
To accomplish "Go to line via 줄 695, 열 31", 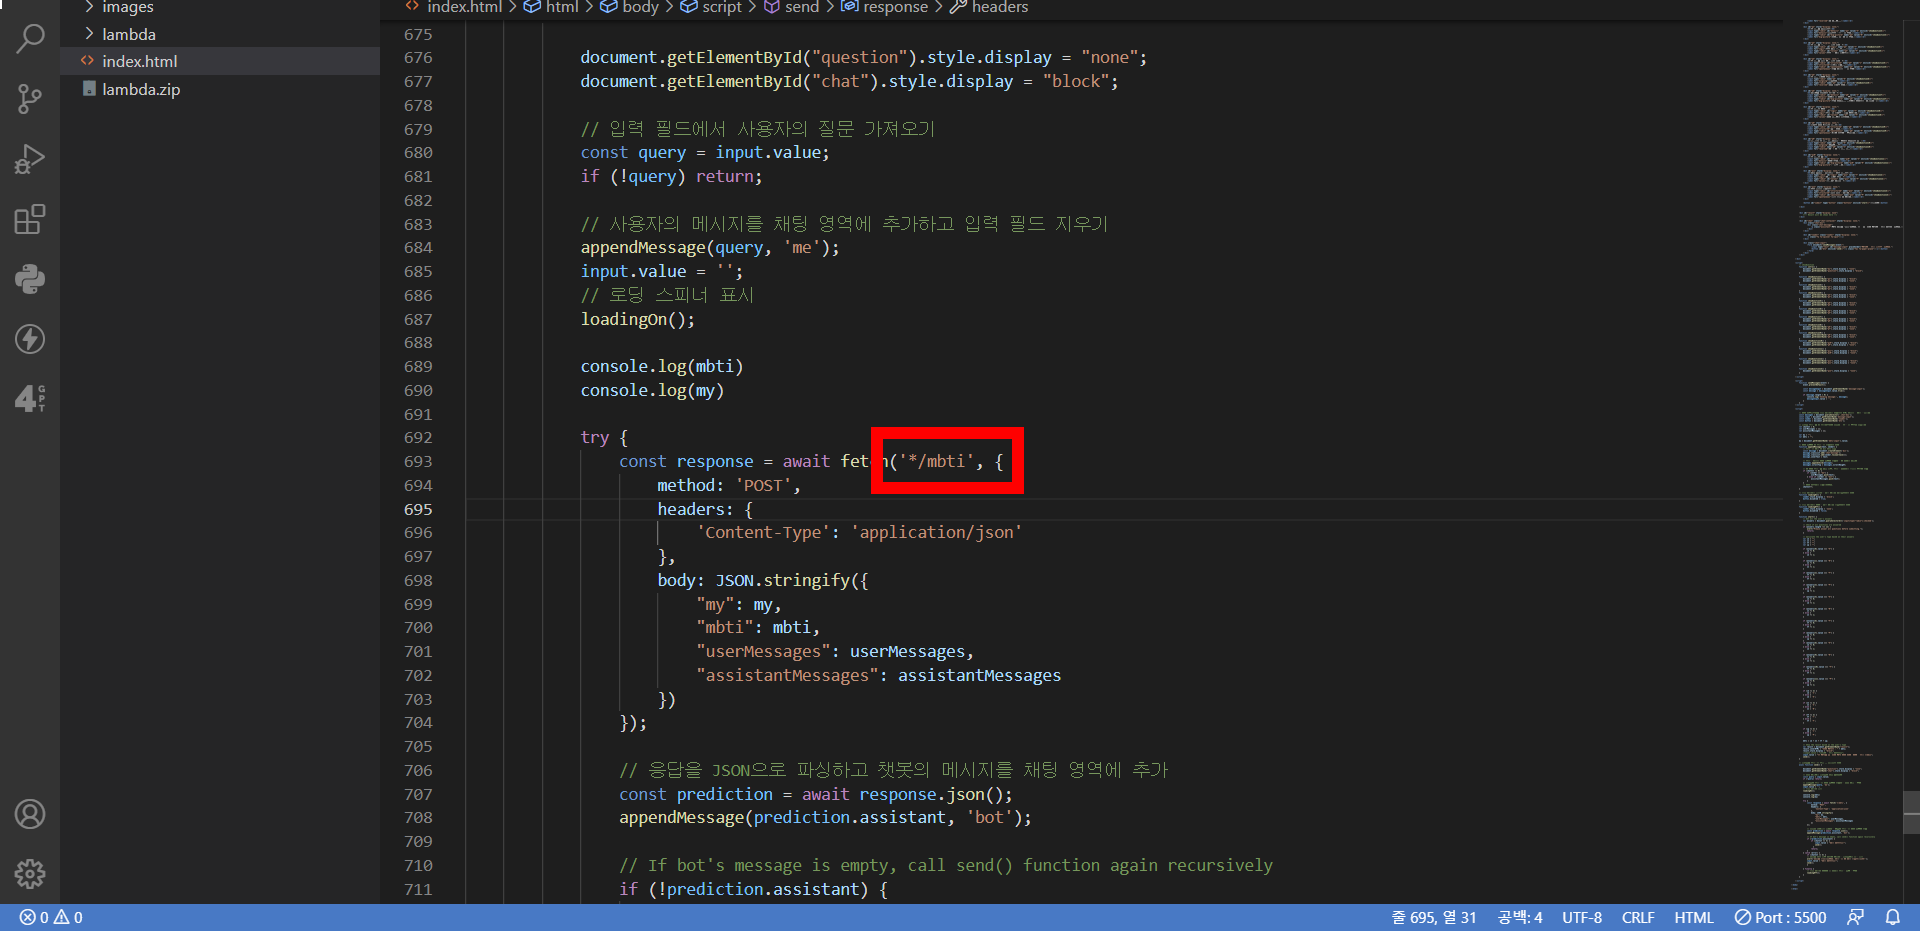I will click(x=1433, y=918).
